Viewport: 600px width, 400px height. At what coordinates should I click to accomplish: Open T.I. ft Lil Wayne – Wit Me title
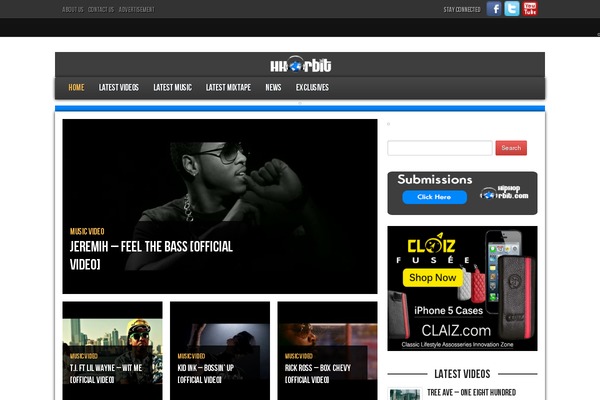[106, 374]
